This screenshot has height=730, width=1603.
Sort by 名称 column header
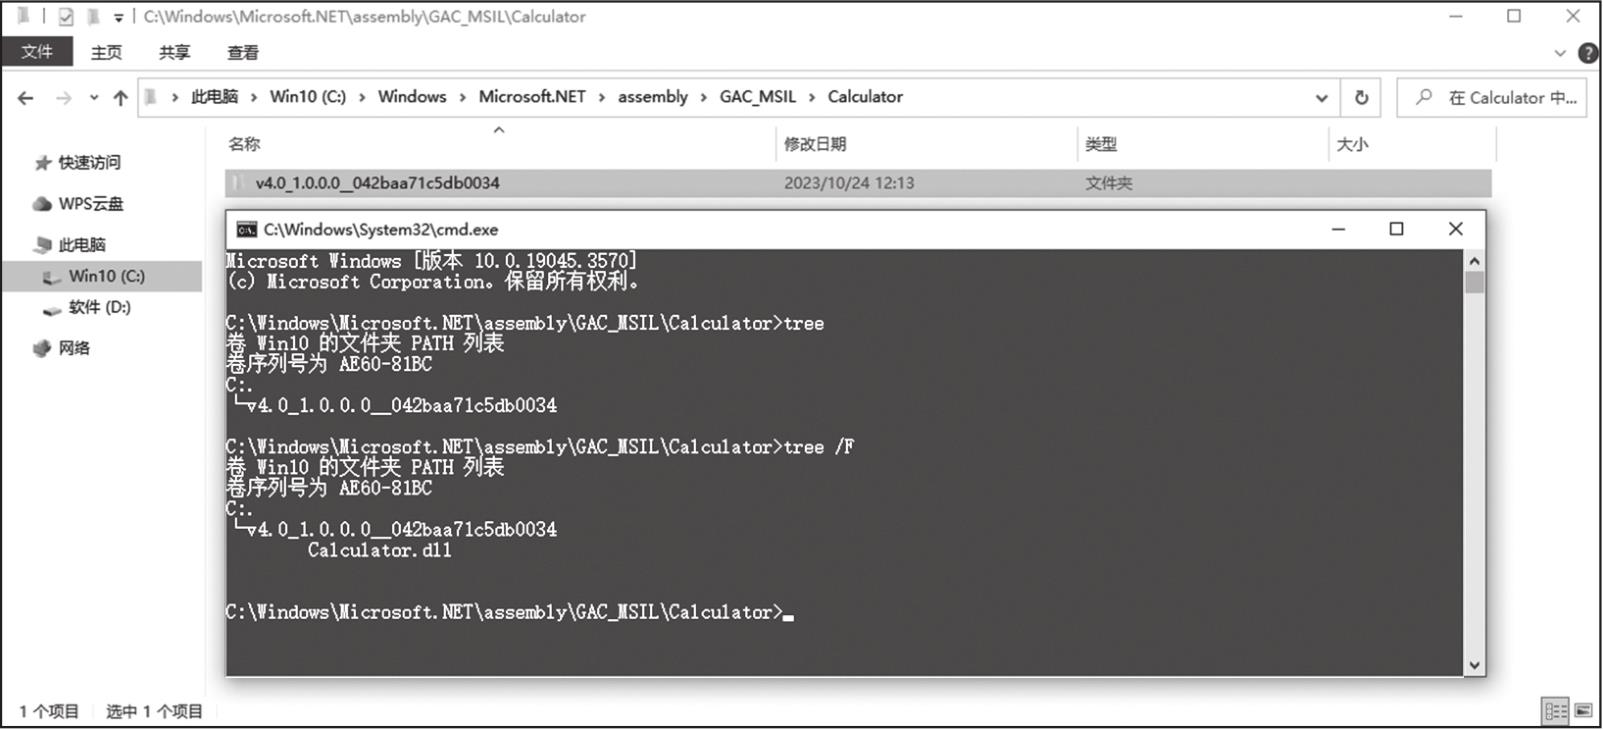[x=244, y=144]
